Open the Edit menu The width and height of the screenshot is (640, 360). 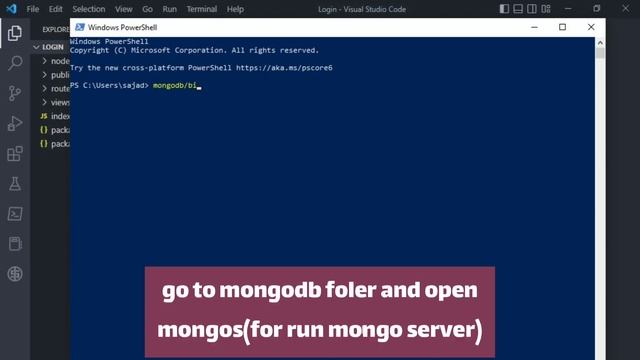[56, 9]
